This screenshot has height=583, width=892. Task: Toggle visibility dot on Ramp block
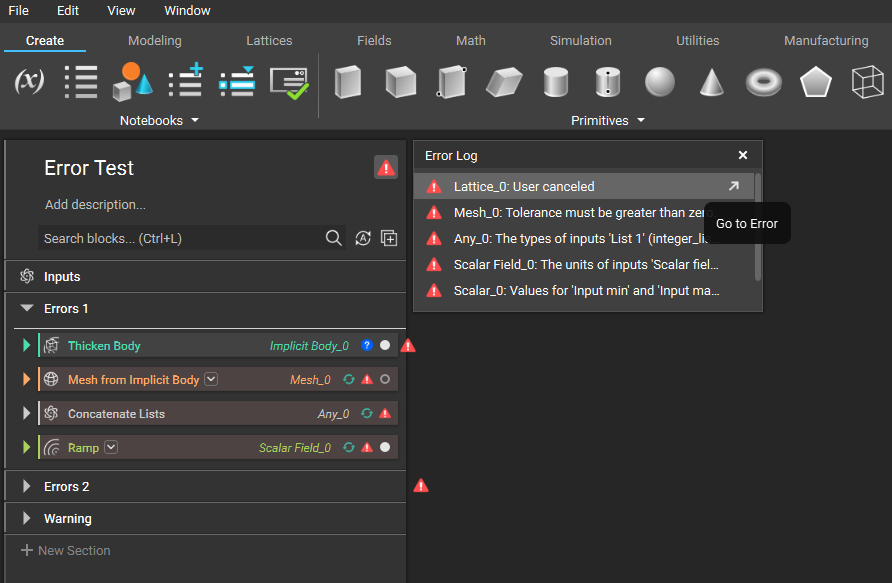tap(385, 448)
